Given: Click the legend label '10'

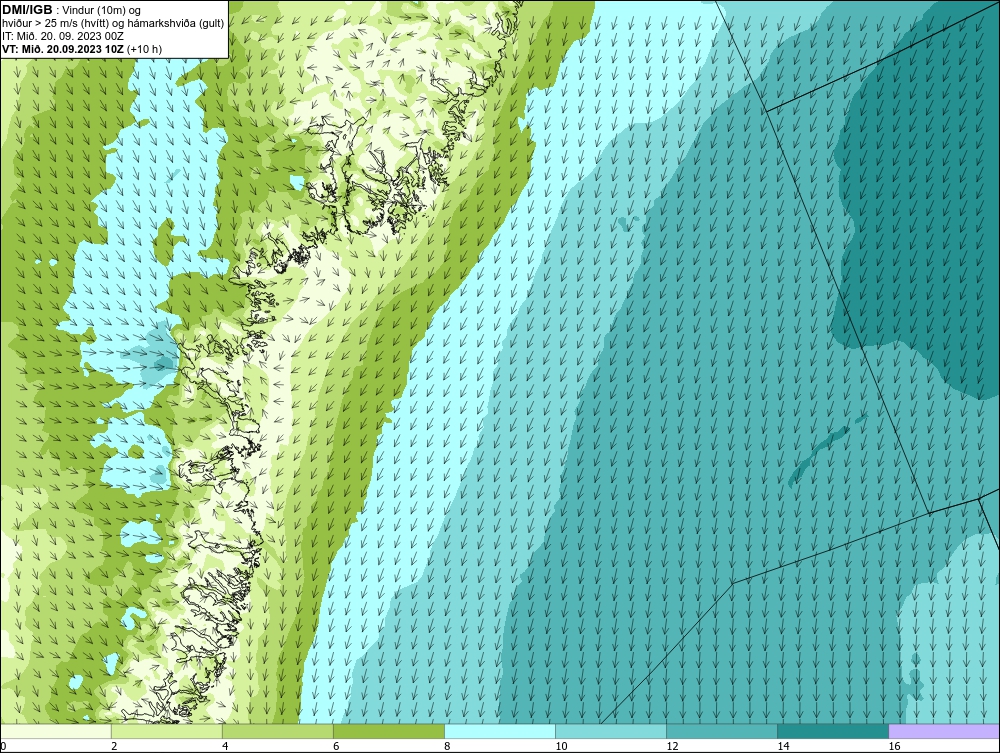Looking at the screenshot, I should [561, 746].
